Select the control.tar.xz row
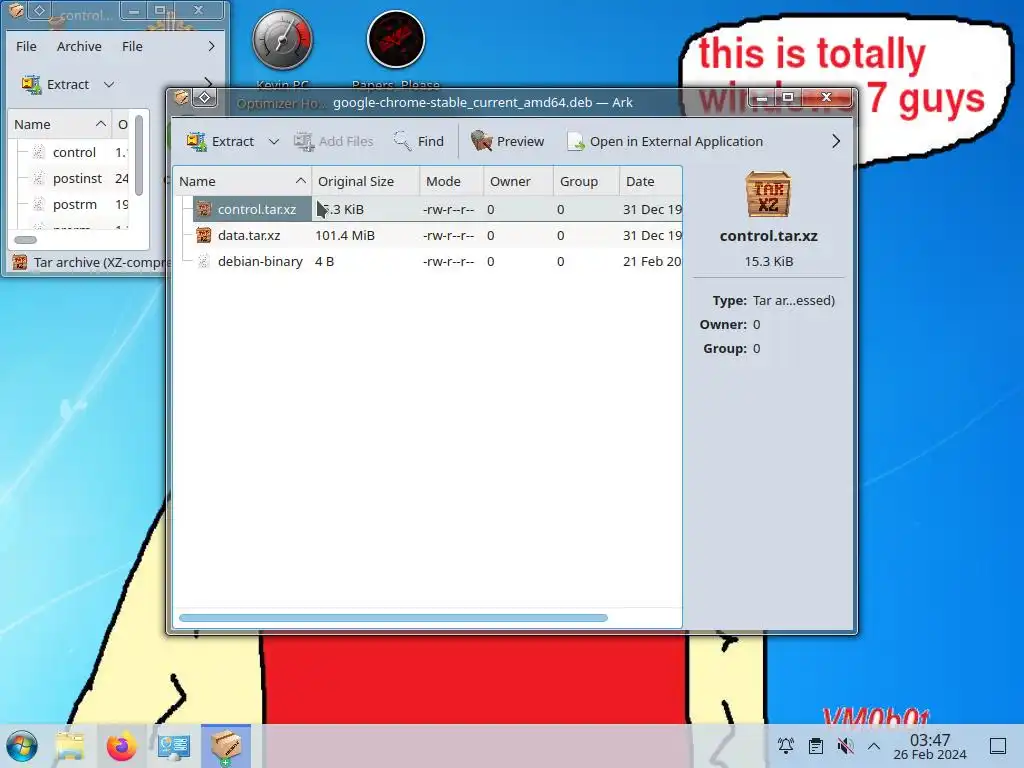The height and width of the screenshot is (768, 1024). click(x=428, y=209)
